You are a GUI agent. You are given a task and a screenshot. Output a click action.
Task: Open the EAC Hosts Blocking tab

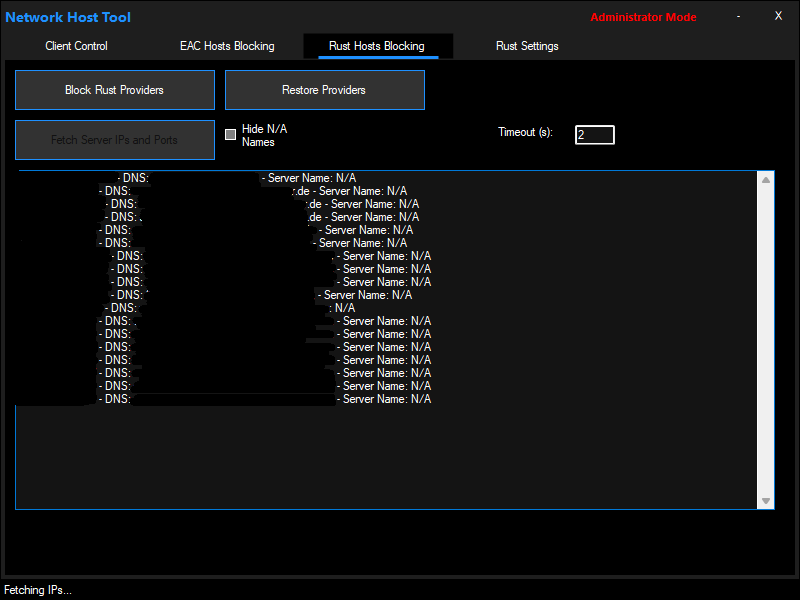click(227, 46)
